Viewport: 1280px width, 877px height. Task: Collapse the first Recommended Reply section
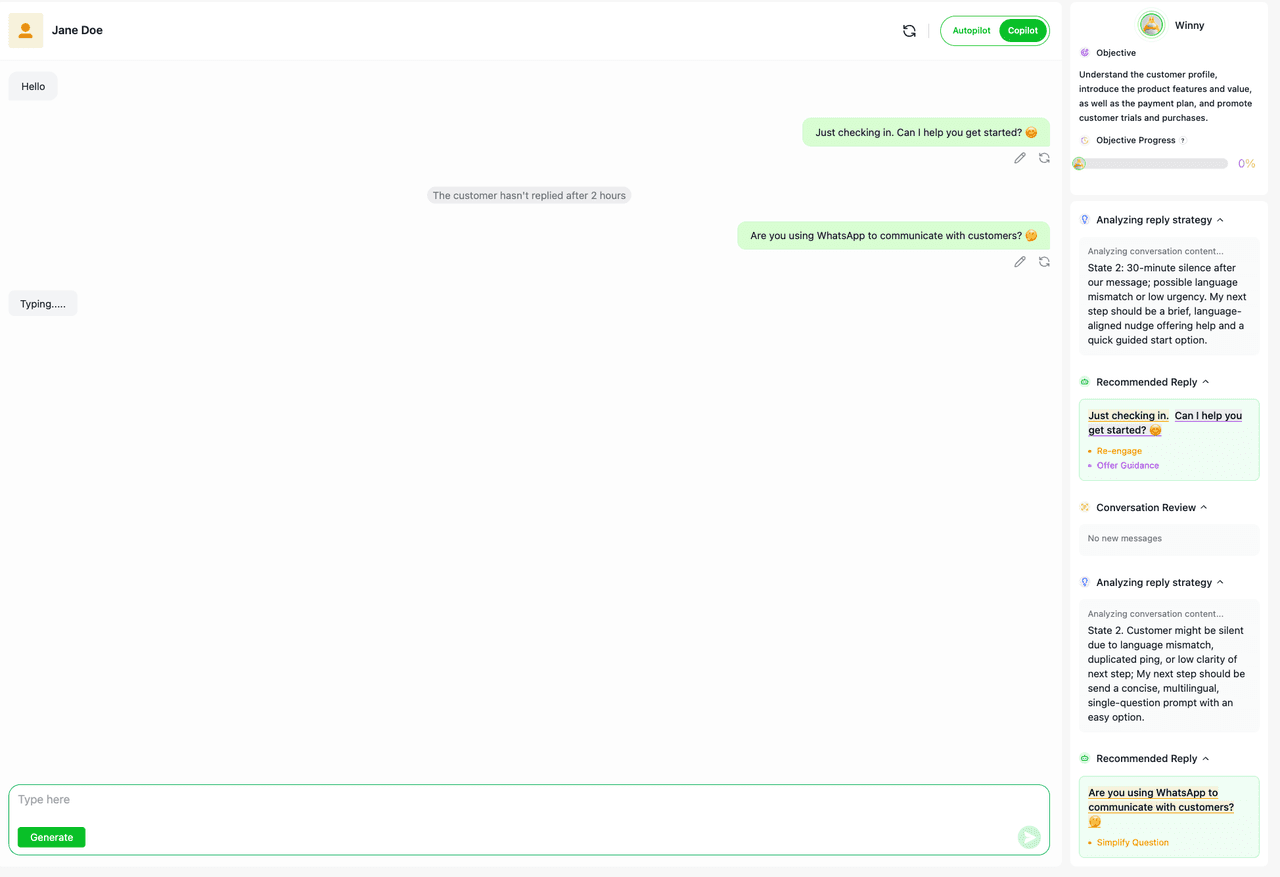point(1206,382)
